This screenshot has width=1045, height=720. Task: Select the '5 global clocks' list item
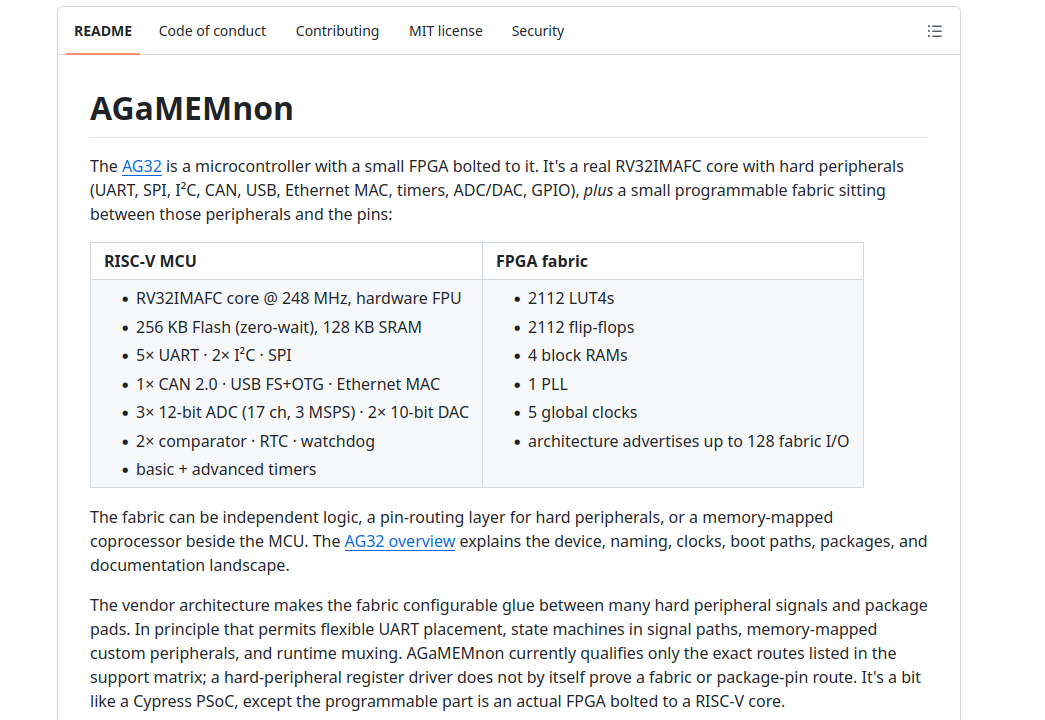pos(582,413)
